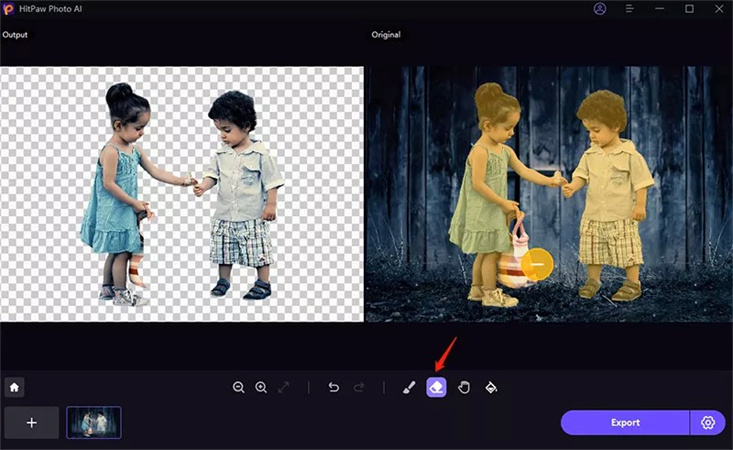Undo the last edit
This screenshot has height=450, width=733.
click(x=334, y=387)
